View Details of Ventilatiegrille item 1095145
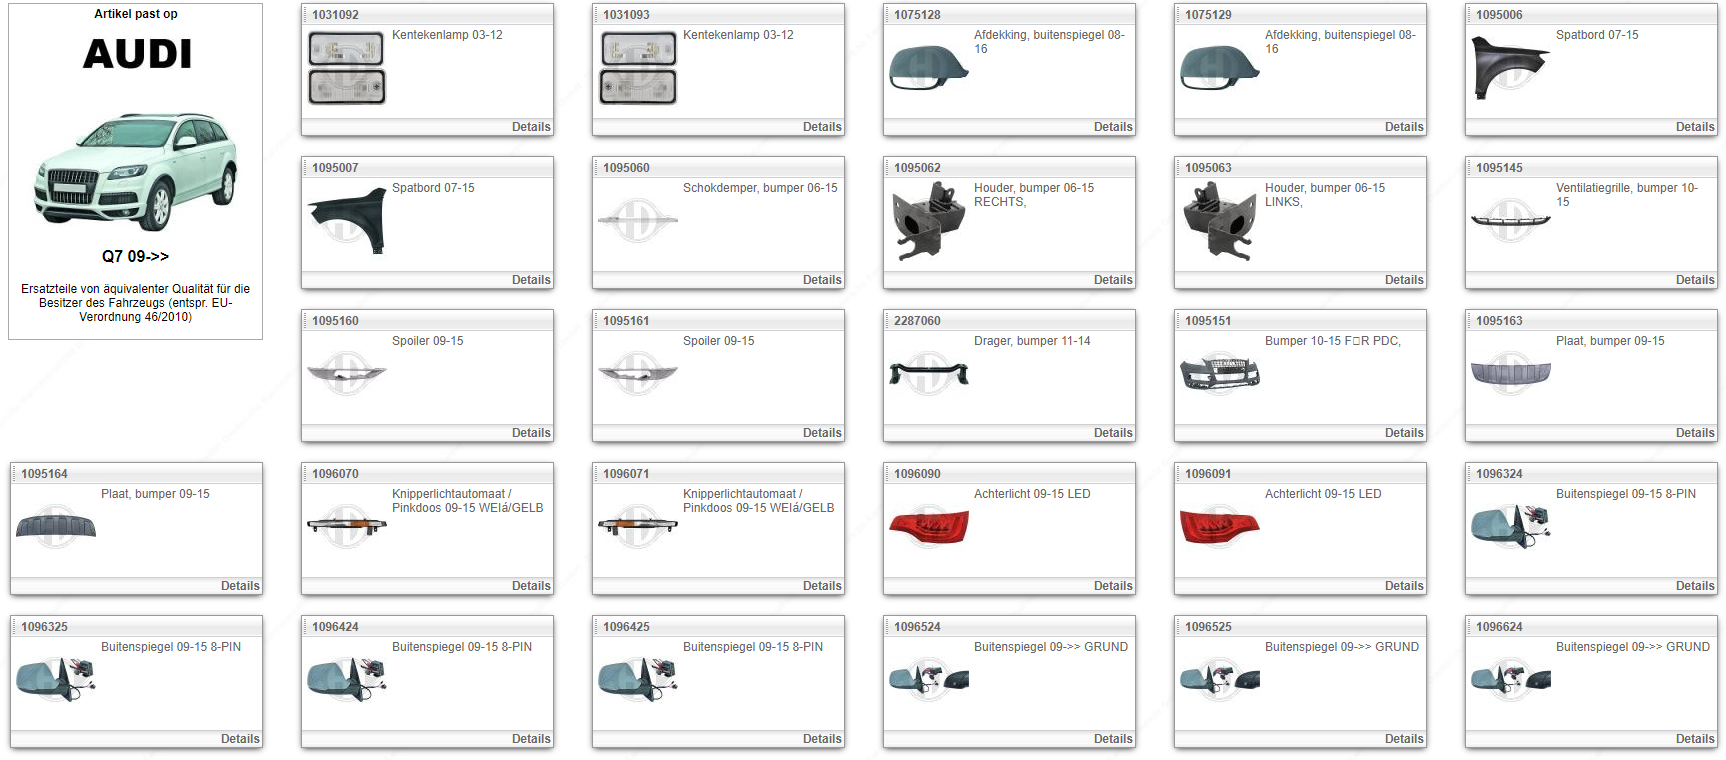Screen dimensions: 1726x760 click(x=1694, y=280)
